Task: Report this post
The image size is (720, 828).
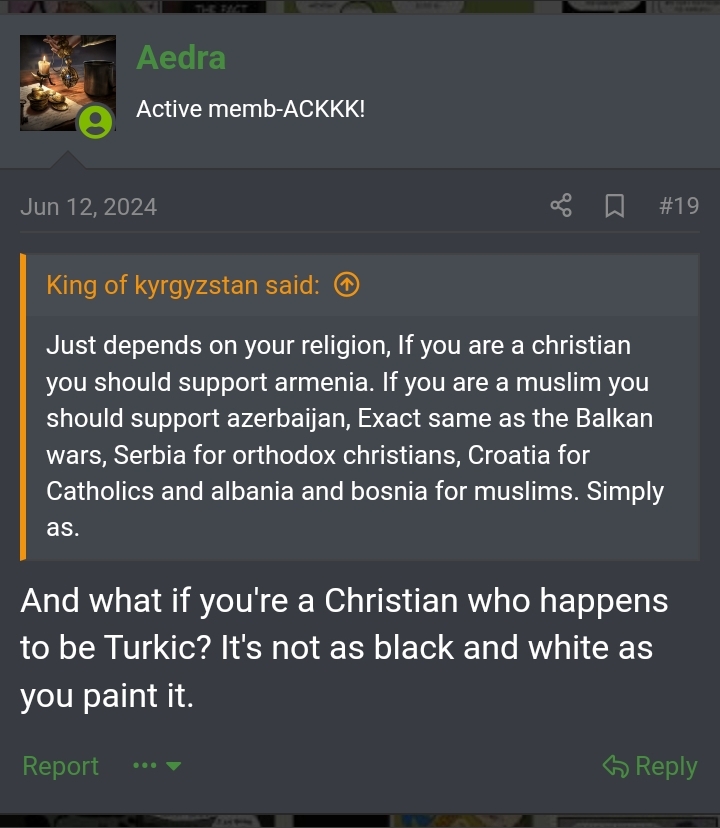Action: (x=60, y=766)
